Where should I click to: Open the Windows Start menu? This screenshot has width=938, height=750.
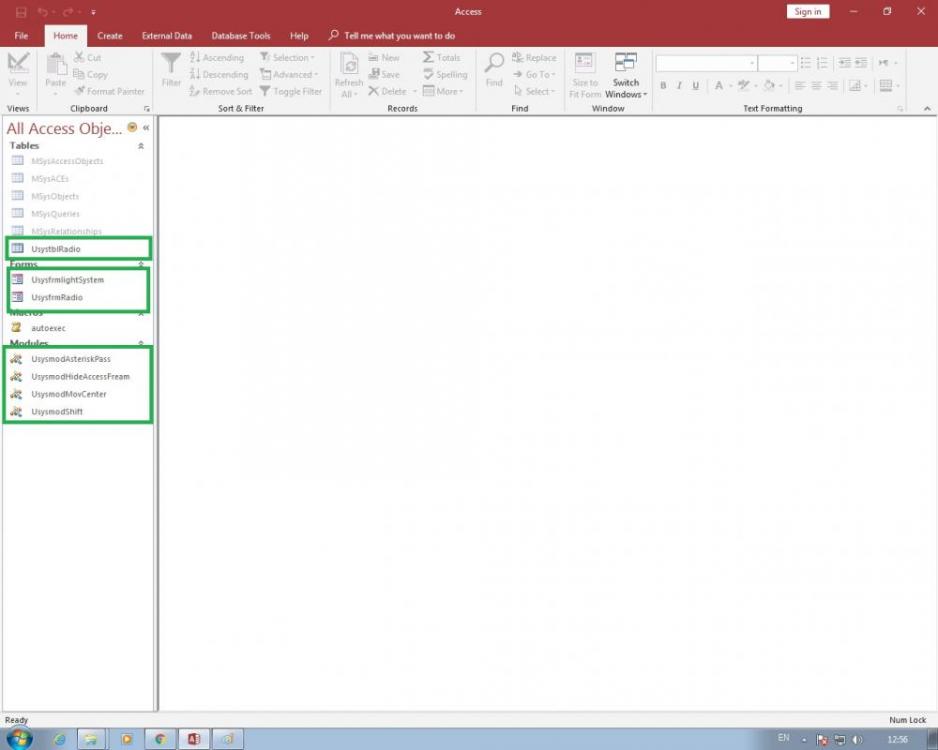pyautogui.click(x=19, y=739)
